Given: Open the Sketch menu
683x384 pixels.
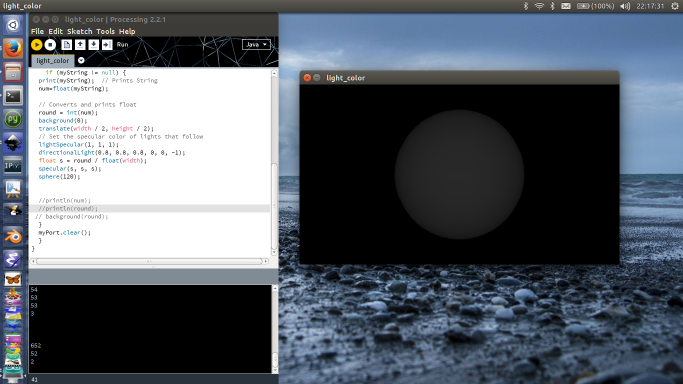Looking at the screenshot, I should (x=79, y=31).
